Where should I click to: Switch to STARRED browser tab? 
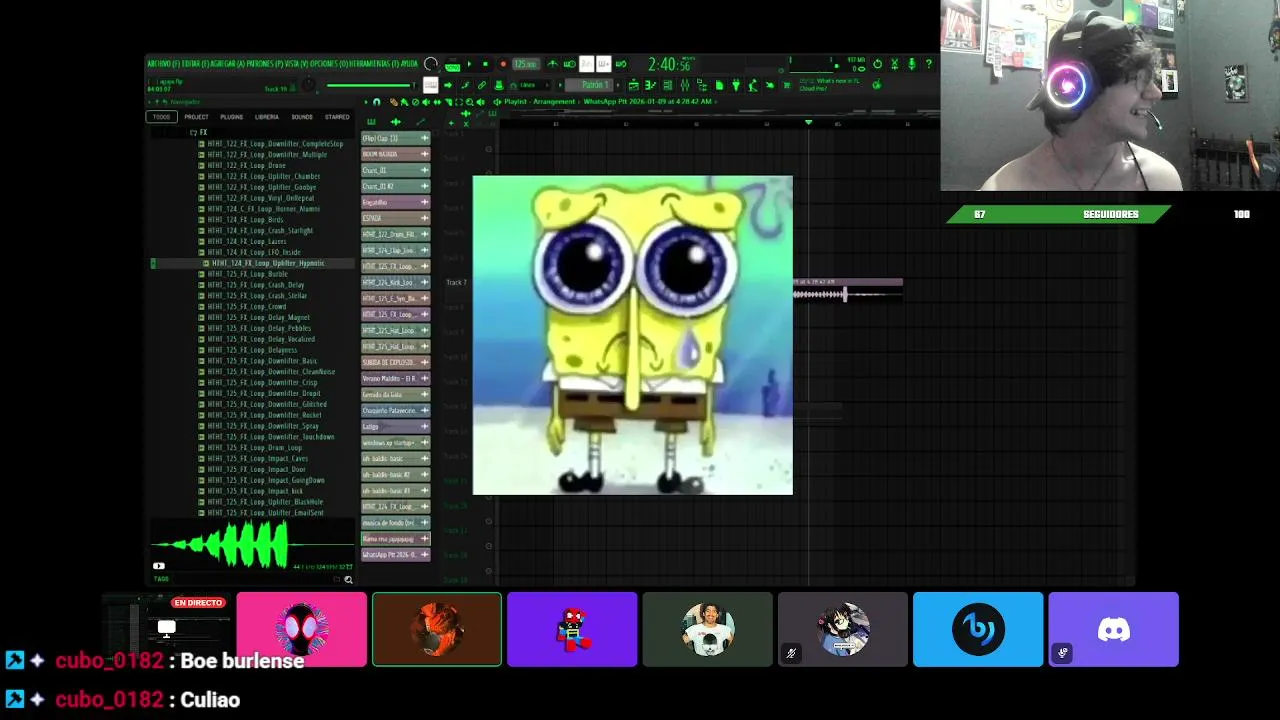[x=337, y=117]
